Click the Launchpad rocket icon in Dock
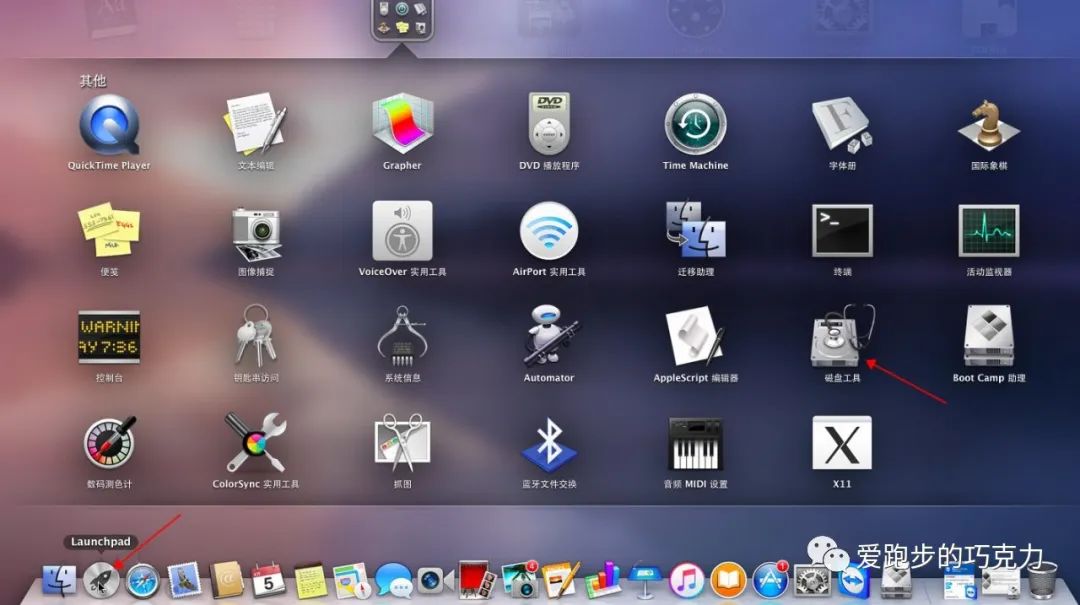This screenshot has height=605, width=1080. coord(101,579)
